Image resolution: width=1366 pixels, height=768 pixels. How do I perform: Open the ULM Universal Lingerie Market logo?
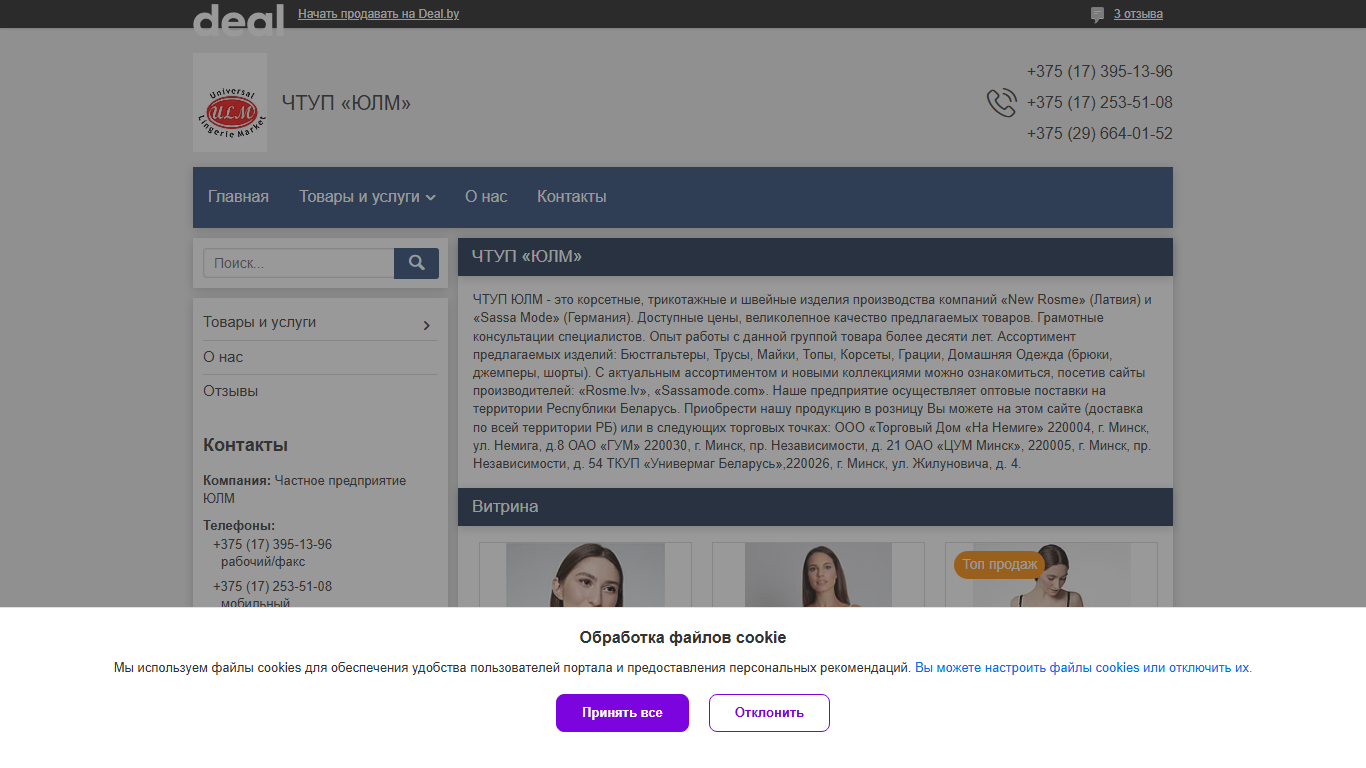point(230,103)
